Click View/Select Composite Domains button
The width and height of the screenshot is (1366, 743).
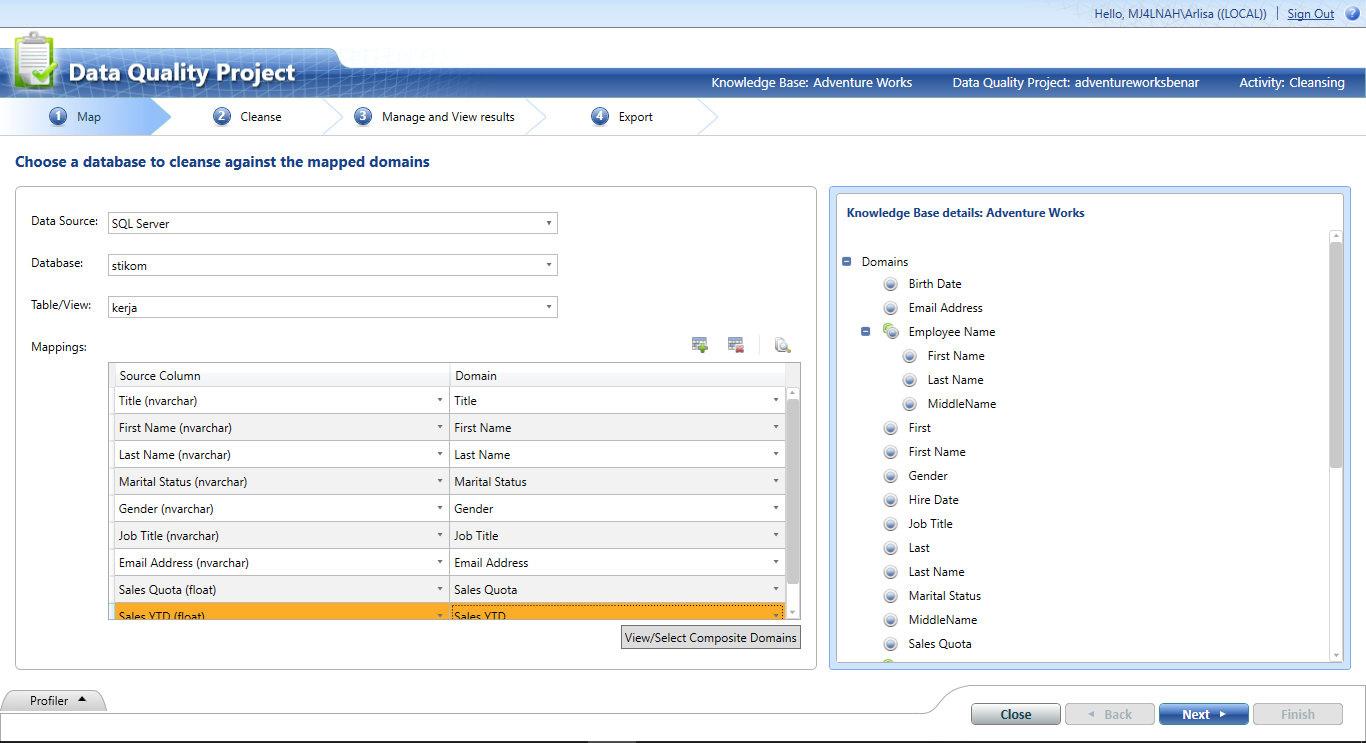pos(710,636)
